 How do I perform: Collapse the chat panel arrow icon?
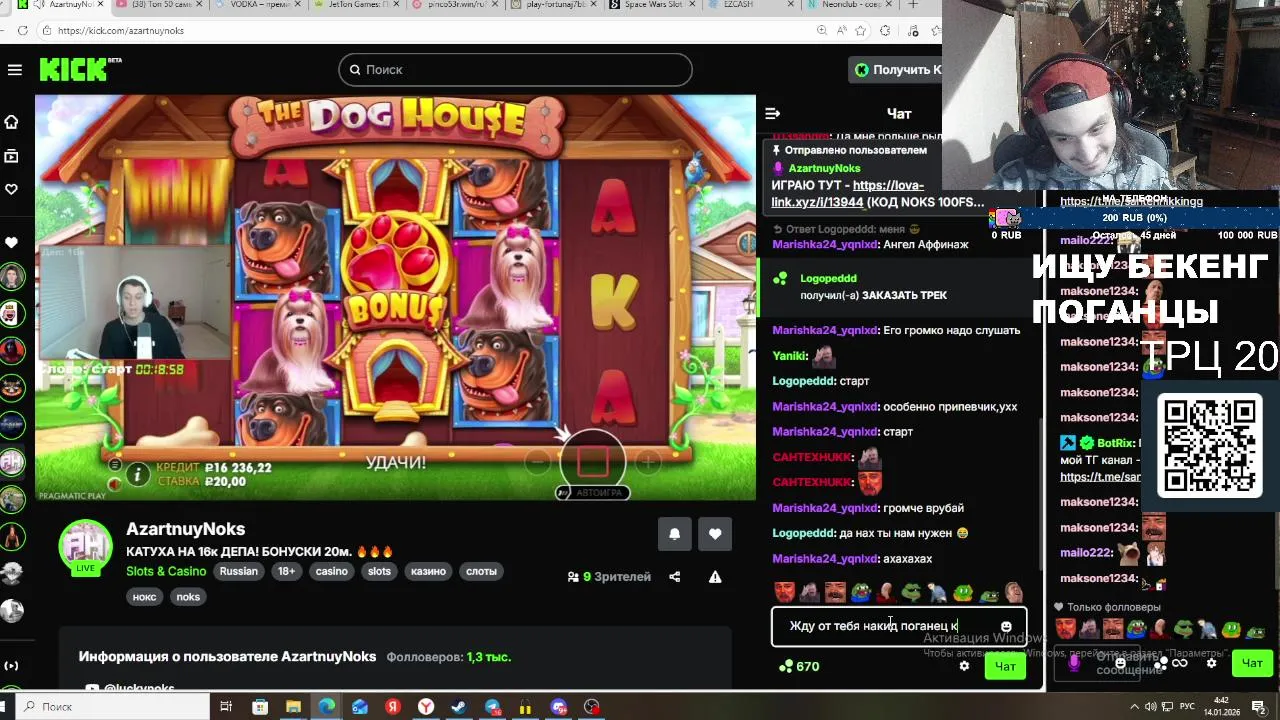pyautogui.click(x=772, y=114)
